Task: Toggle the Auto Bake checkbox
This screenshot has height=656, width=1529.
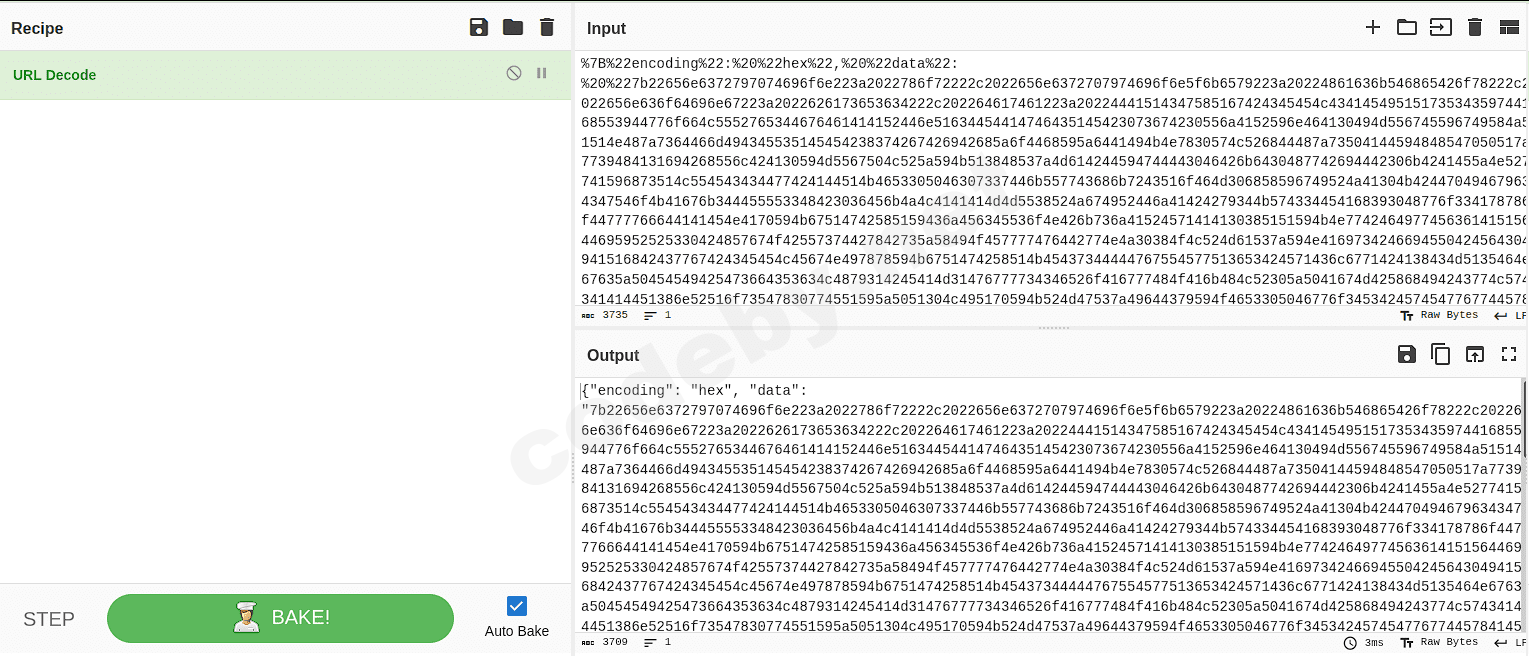Action: pos(516,606)
